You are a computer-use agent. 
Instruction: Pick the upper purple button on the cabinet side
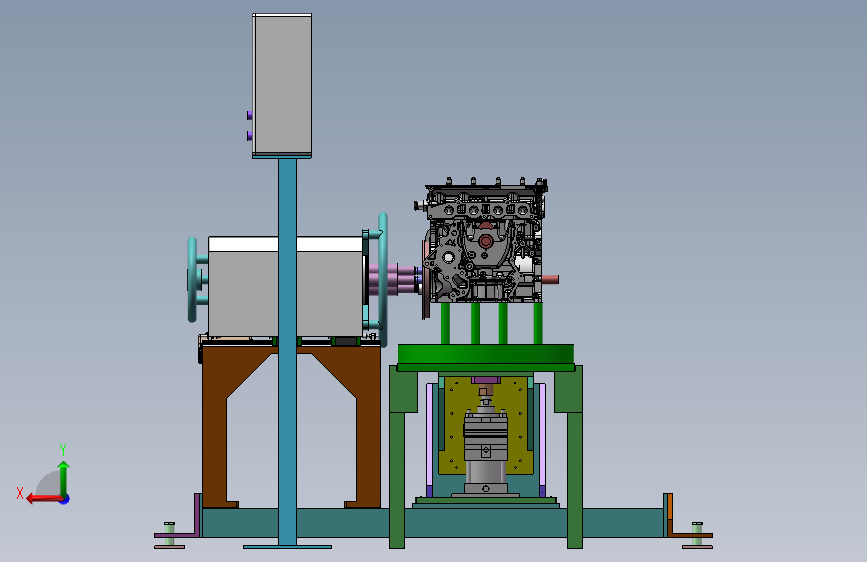coord(249,115)
